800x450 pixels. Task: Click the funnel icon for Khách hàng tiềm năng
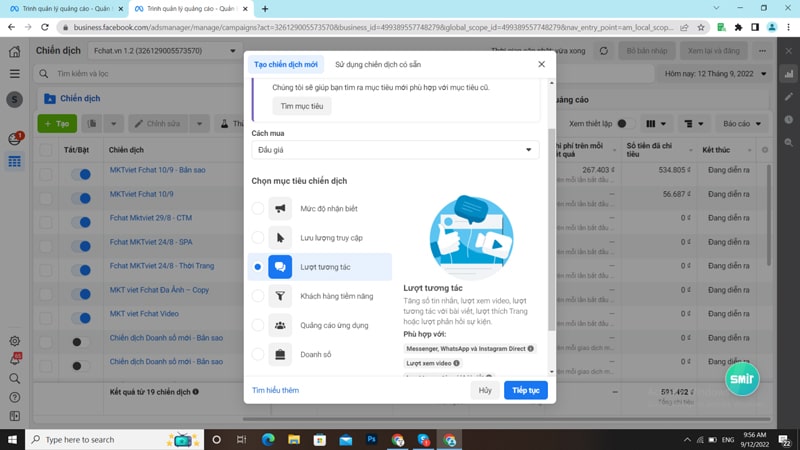tap(280, 296)
